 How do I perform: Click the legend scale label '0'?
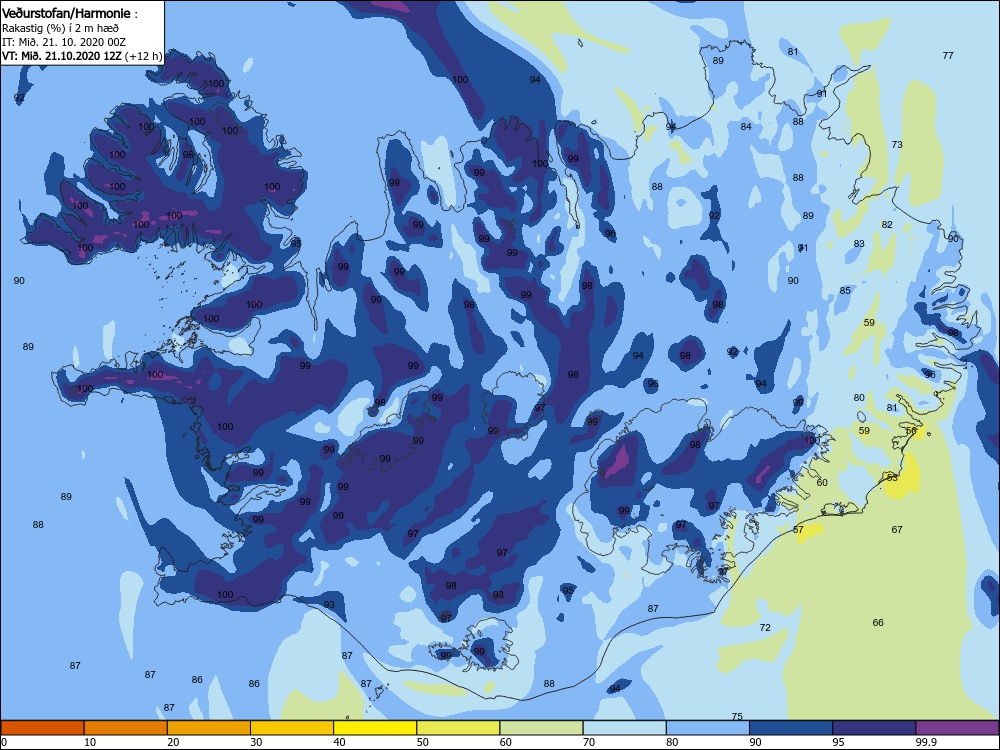coord(4,742)
